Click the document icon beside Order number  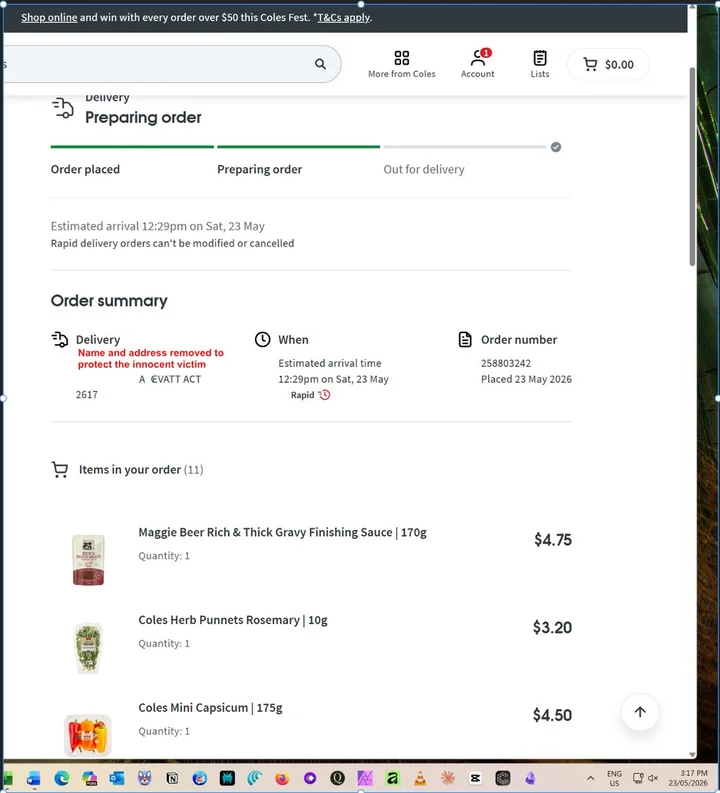point(465,339)
